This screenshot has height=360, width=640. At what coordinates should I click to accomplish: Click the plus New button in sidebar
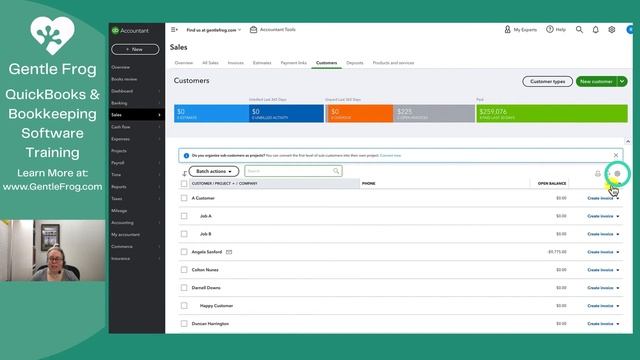(135, 49)
